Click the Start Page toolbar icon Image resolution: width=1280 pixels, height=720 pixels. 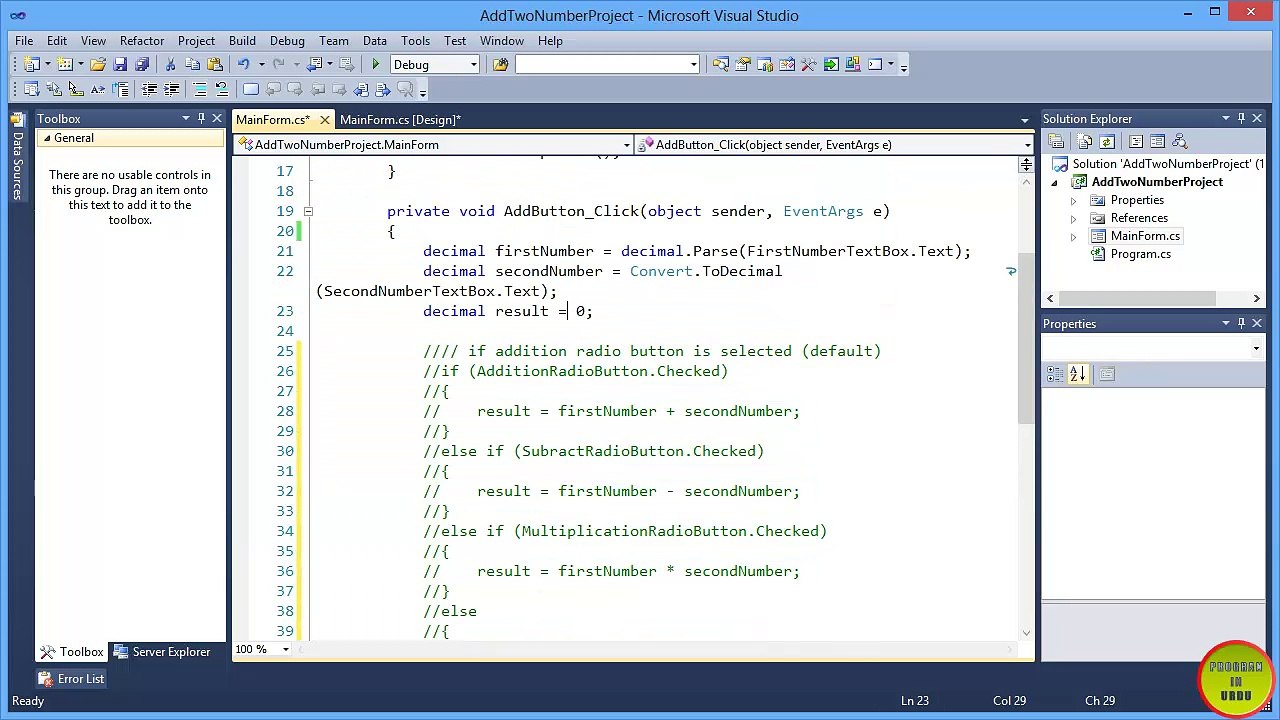831,64
